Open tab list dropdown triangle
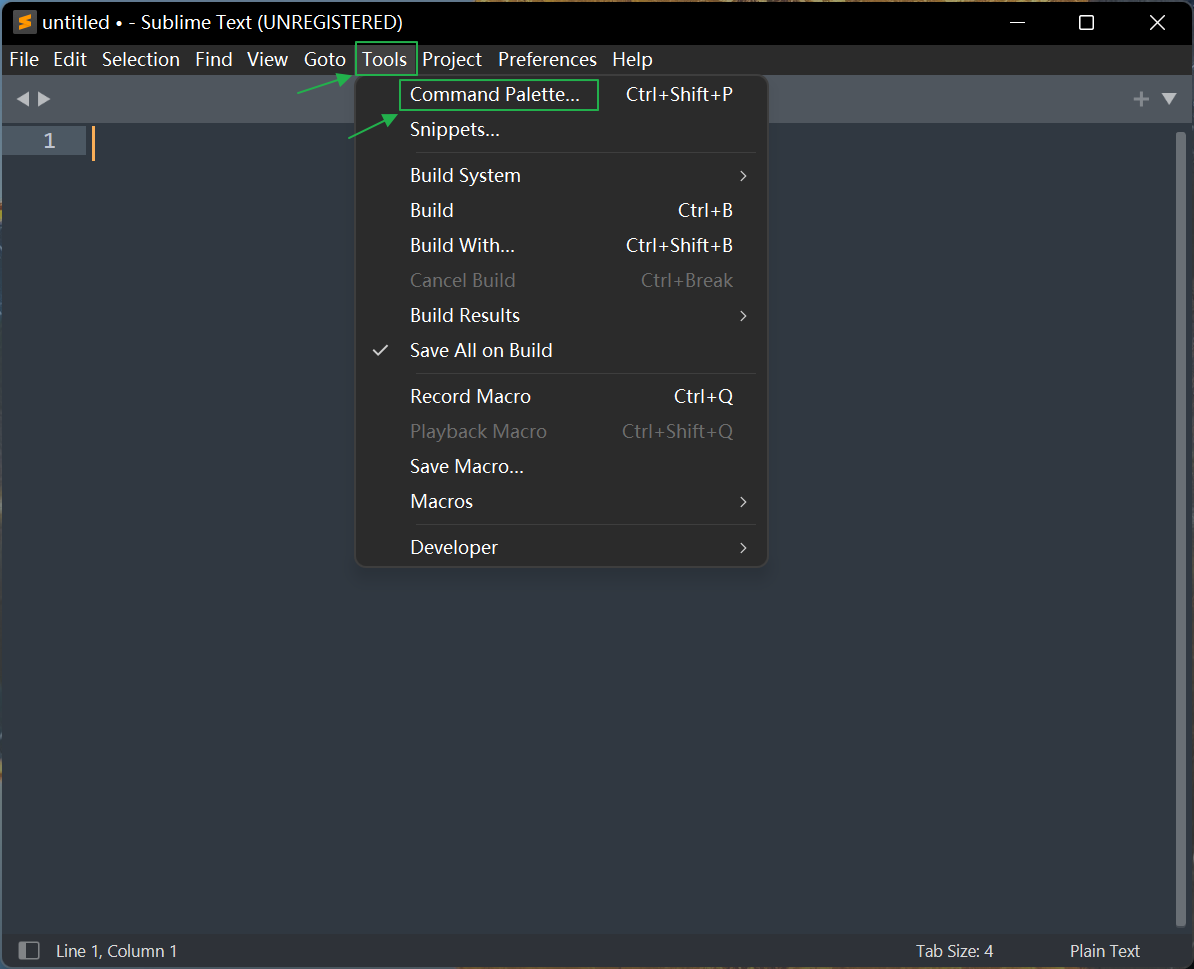Screen dimensions: 1194x969 coord(1169,99)
